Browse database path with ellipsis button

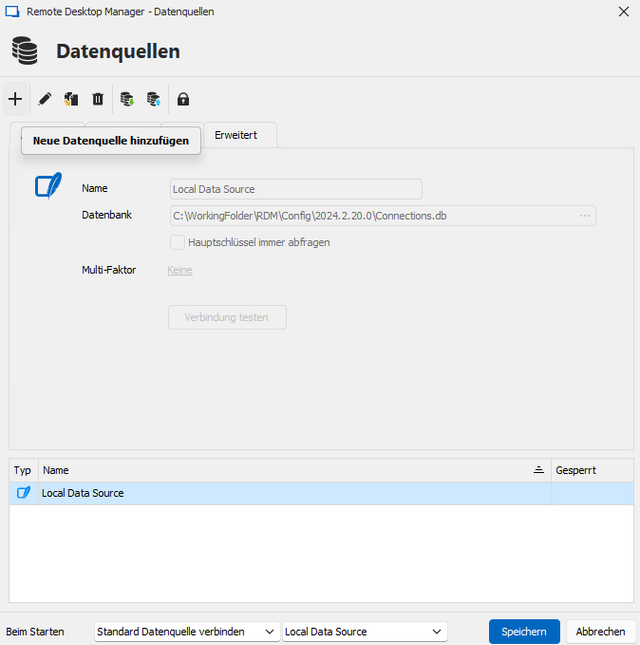[x=584, y=216]
